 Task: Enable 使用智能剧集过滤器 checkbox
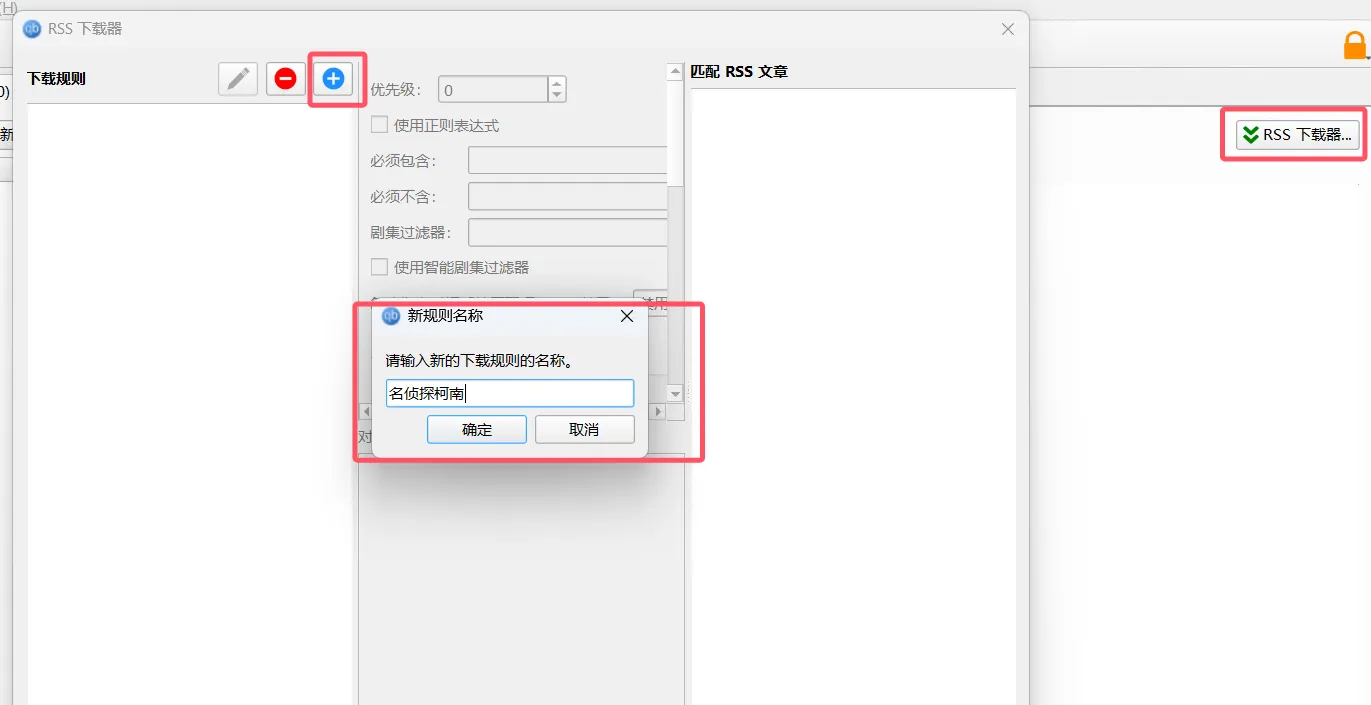(x=380, y=267)
